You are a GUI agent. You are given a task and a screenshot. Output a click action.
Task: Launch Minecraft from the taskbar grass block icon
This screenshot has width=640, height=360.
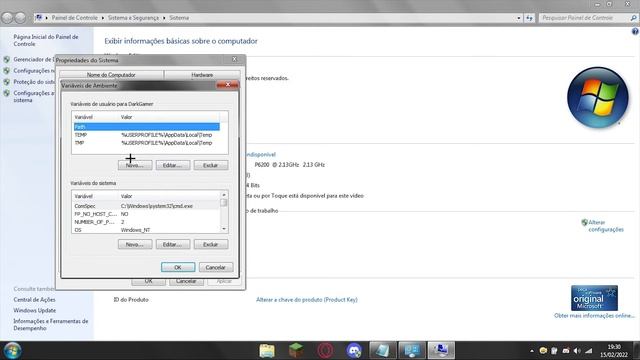tap(296, 351)
